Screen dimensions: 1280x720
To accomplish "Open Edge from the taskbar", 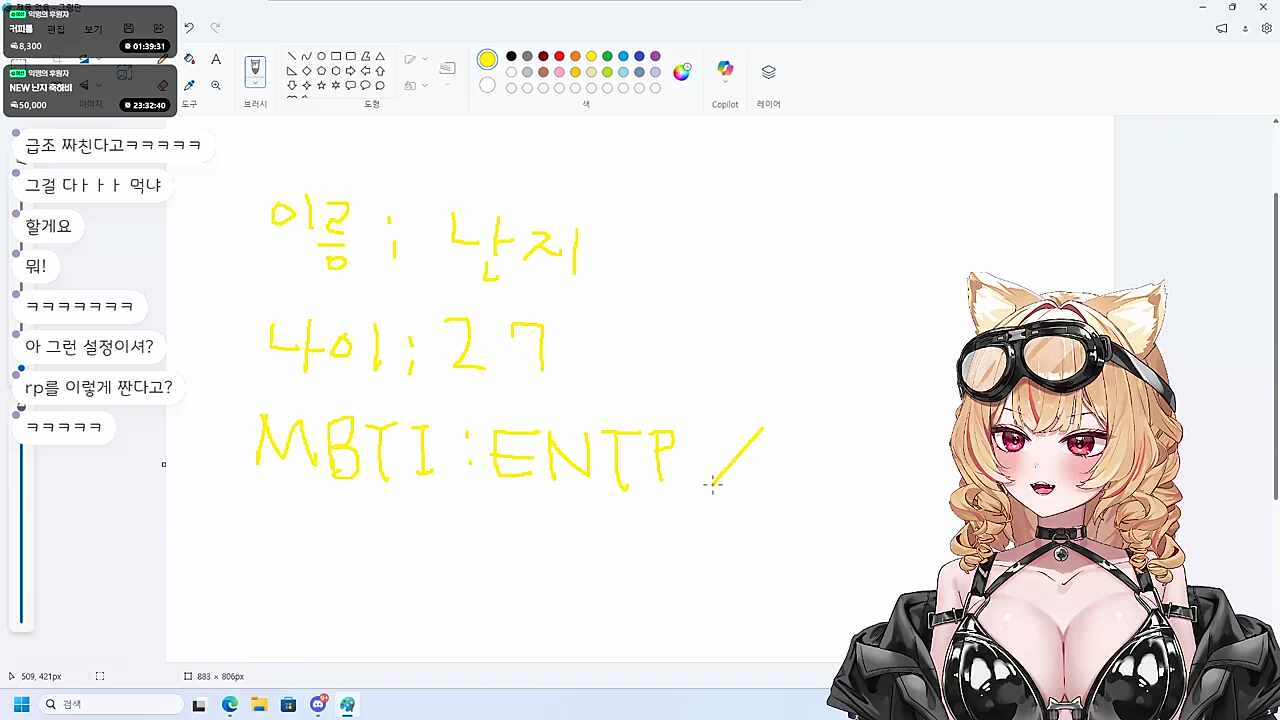I will point(229,704).
